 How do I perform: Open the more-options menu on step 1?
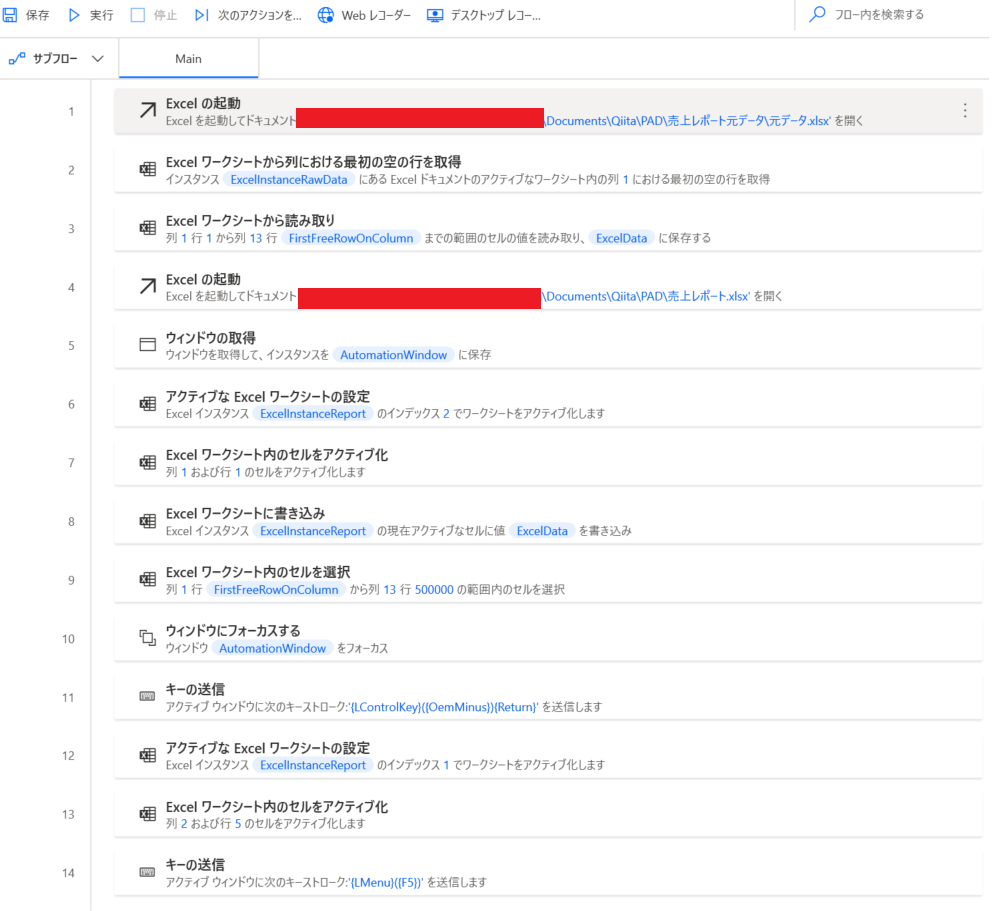tap(965, 110)
